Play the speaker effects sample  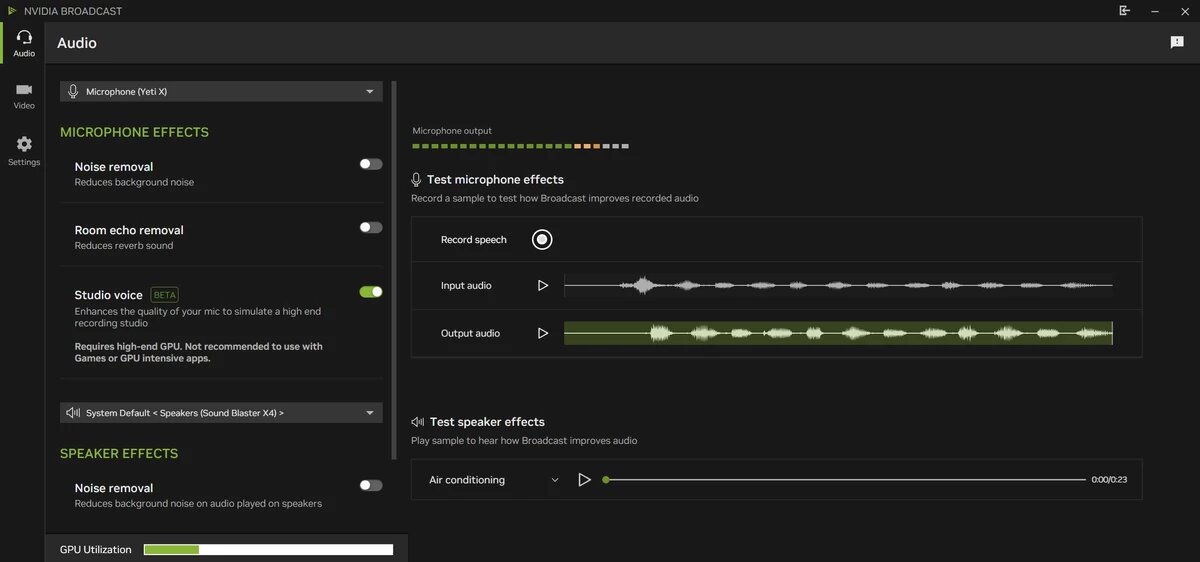point(585,480)
